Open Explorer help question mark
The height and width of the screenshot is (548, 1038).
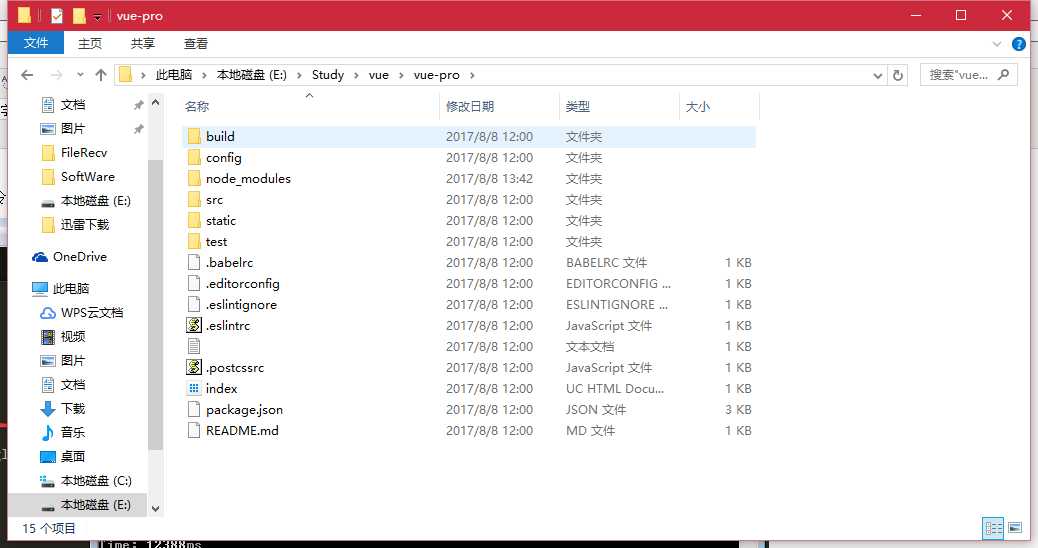point(1019,44)
